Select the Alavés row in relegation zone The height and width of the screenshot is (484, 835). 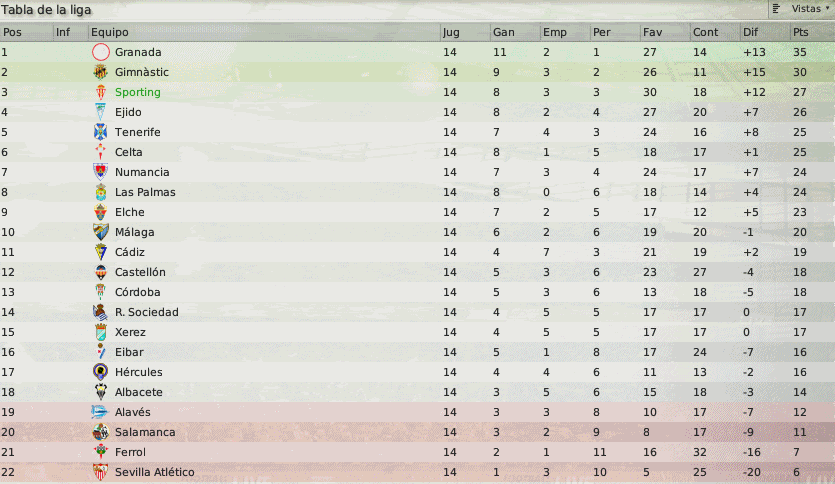pyautogui.click(x=400, y=412)
